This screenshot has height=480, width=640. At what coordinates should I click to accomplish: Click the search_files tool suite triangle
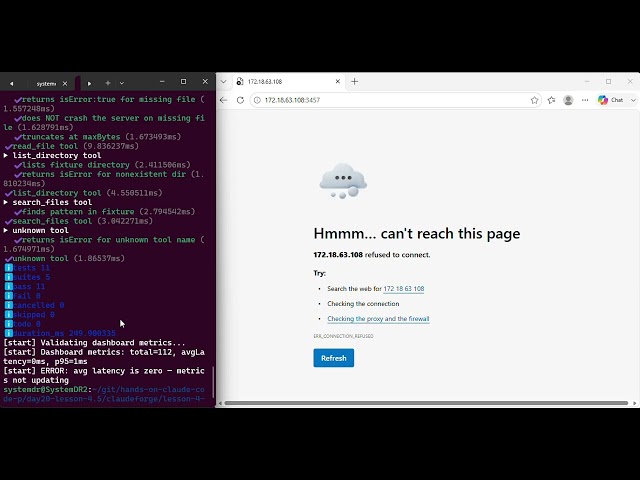click(x=6, y=202)
